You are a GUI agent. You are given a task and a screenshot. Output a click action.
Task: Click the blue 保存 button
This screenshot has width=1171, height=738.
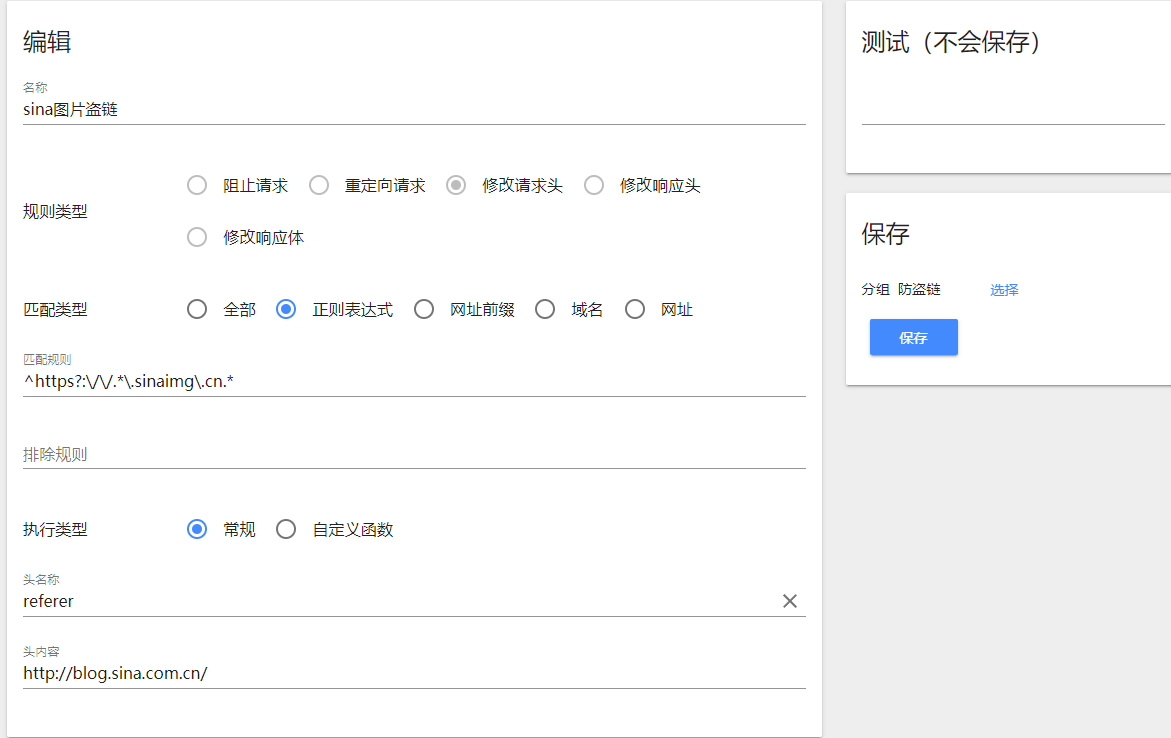point(913,338)
